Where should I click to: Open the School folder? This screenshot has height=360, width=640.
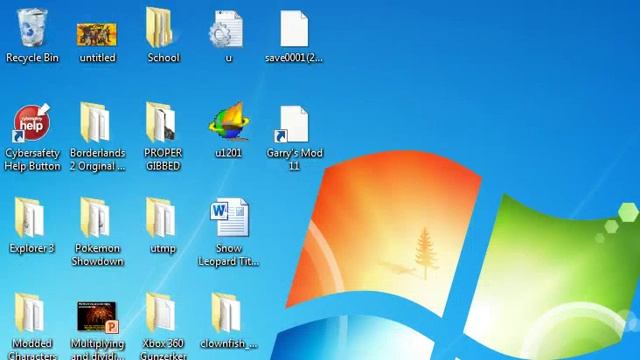click(x=160, y=28)
